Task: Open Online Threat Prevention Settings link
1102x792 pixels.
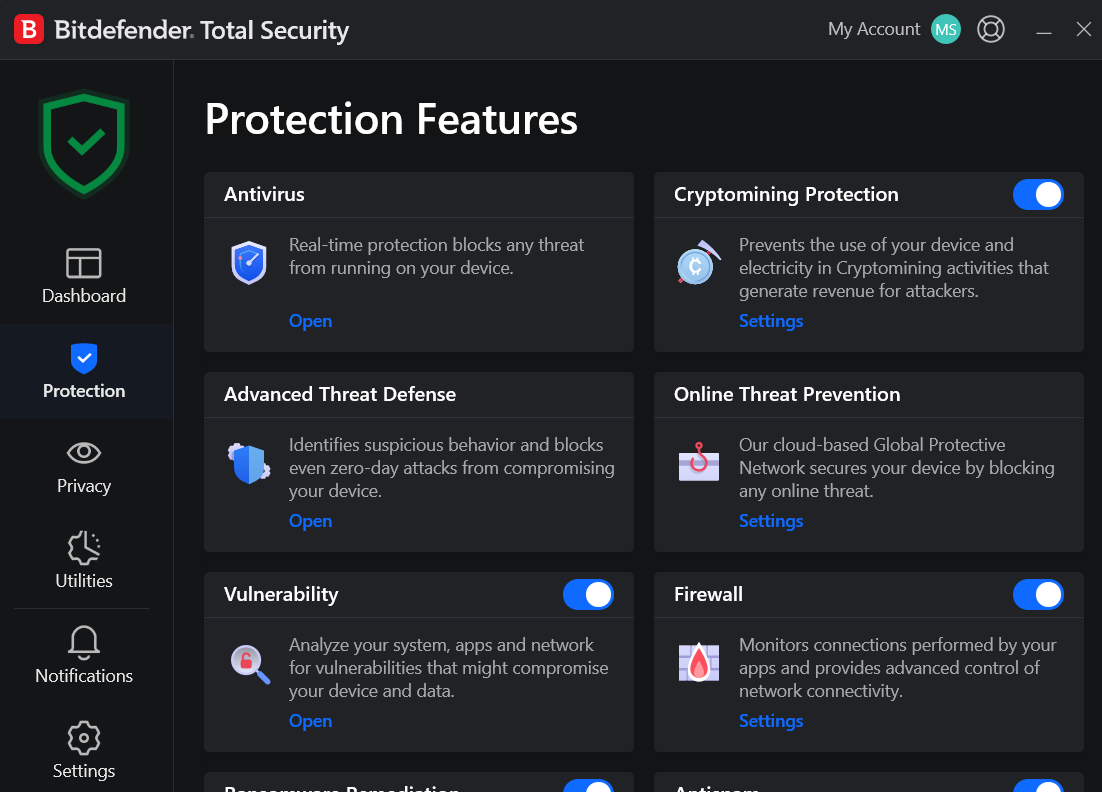Action: pyautogui.click(x=771, y=521)
